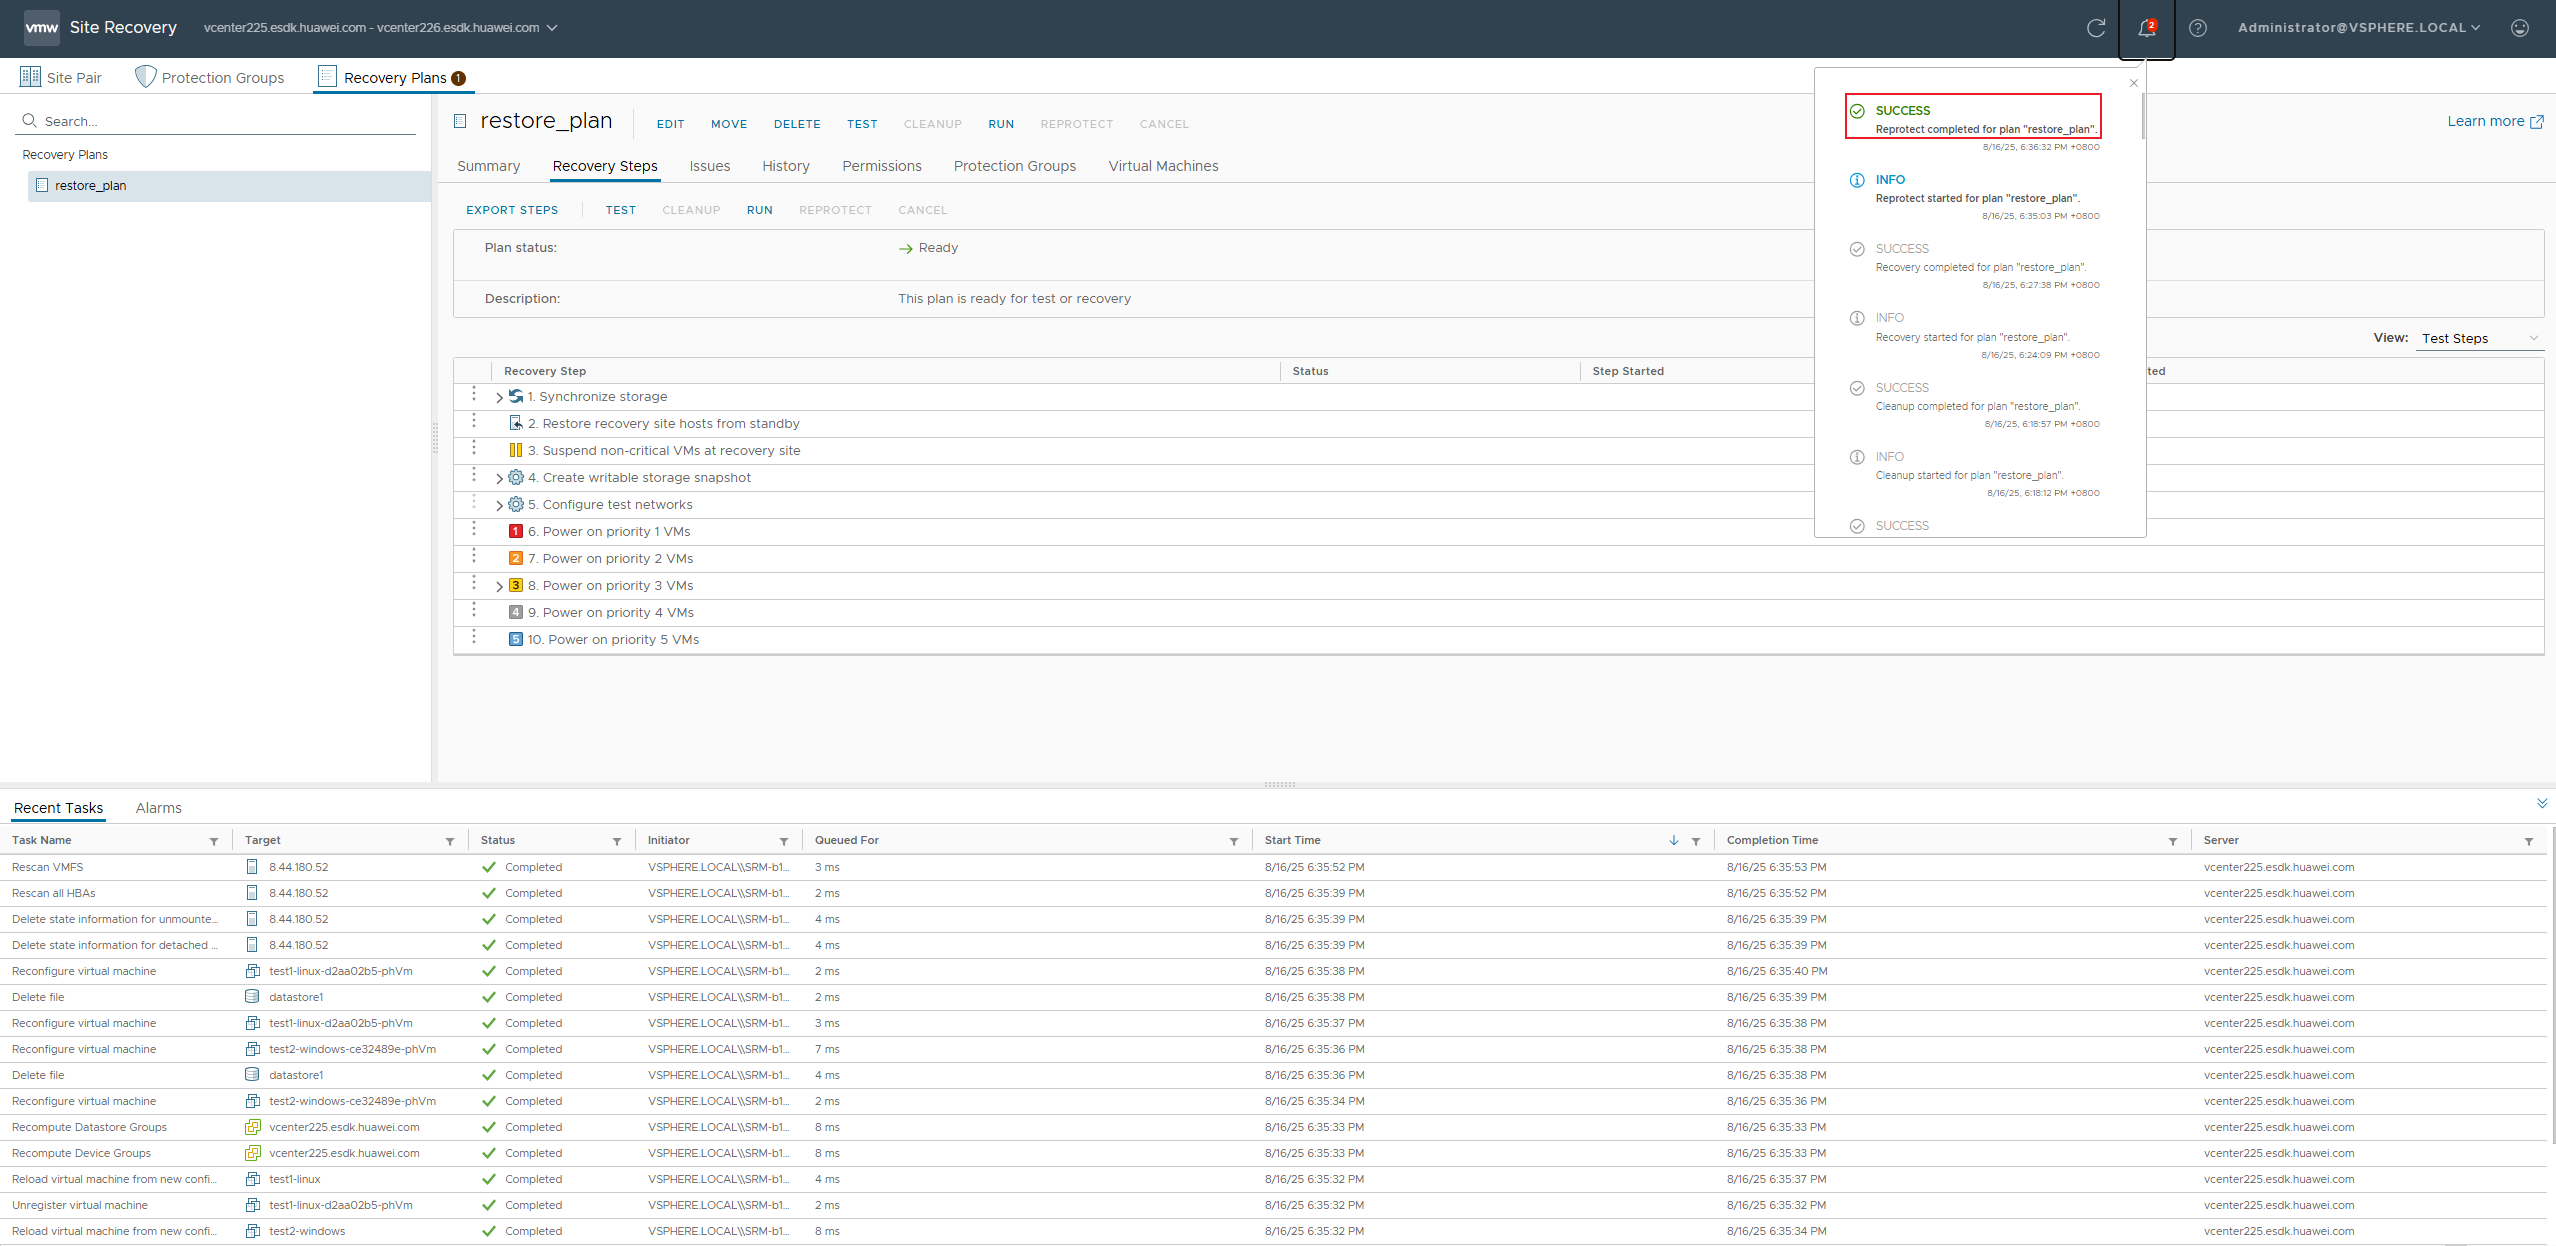Click the Recovery completed SUCCESS notification
The image size is (2556, 1246).
pos(1976,266)
